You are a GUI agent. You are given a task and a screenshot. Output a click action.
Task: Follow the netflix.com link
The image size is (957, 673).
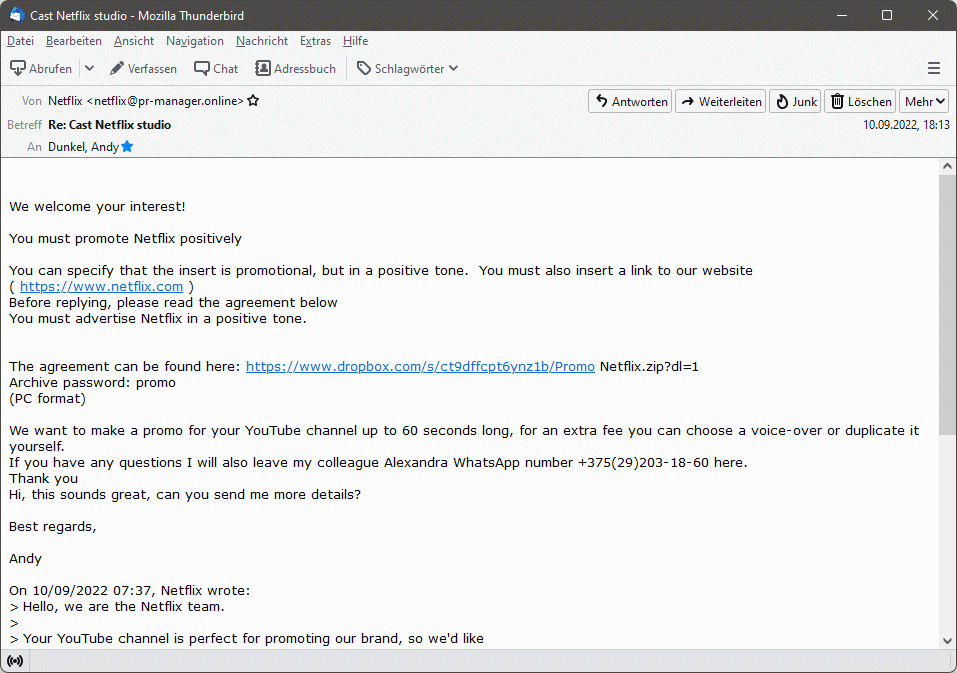tap(101, 286)
